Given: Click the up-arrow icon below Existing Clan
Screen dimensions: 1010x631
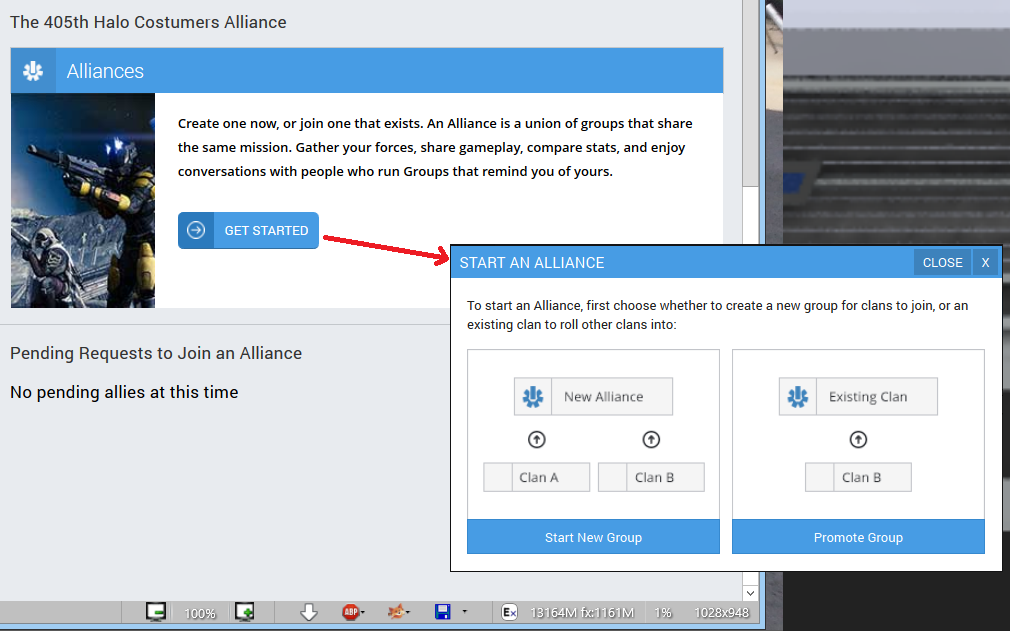Looking at the screenshot, I should (x=858, y=440).
